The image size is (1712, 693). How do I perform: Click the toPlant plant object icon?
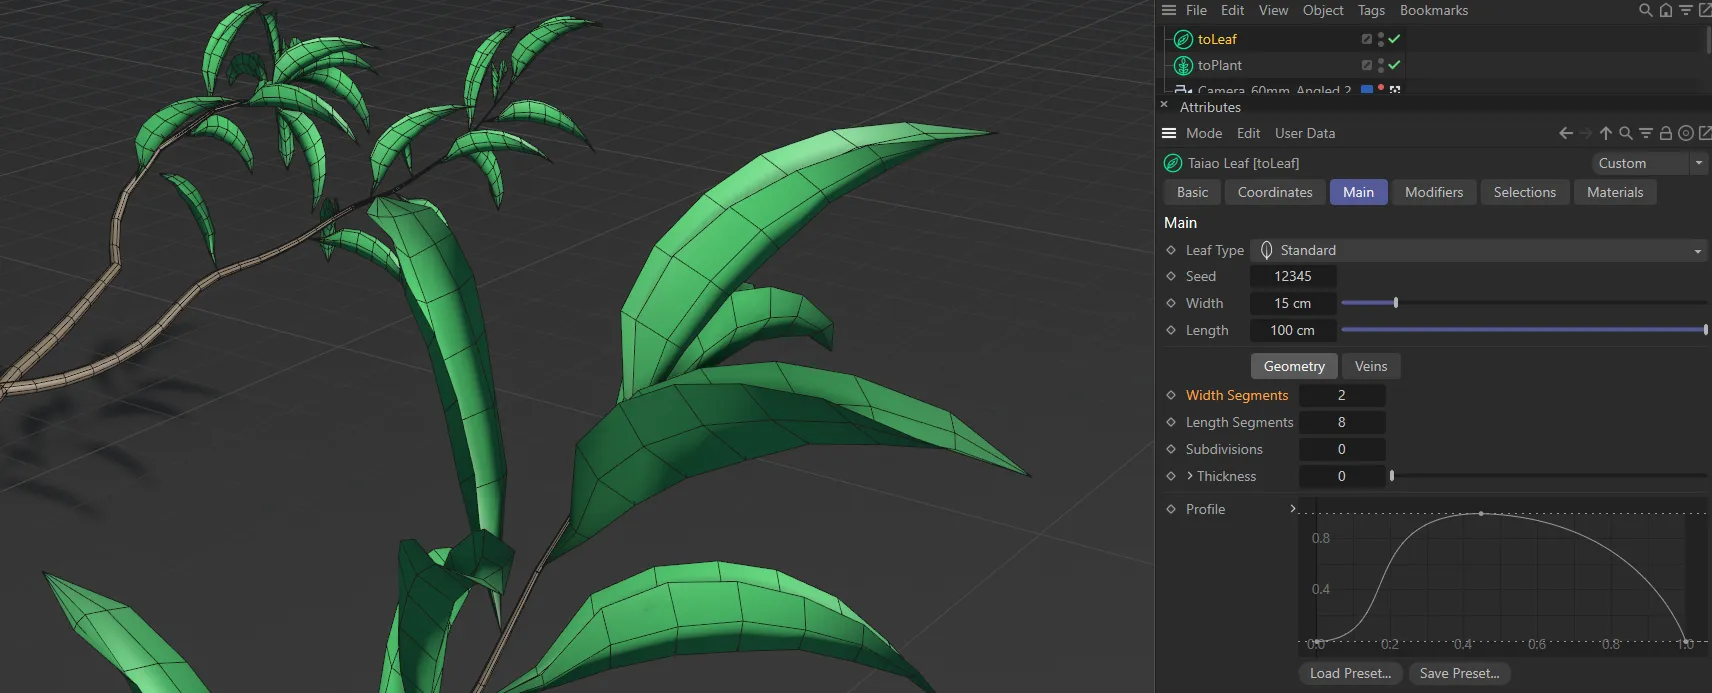(1183, 65)
